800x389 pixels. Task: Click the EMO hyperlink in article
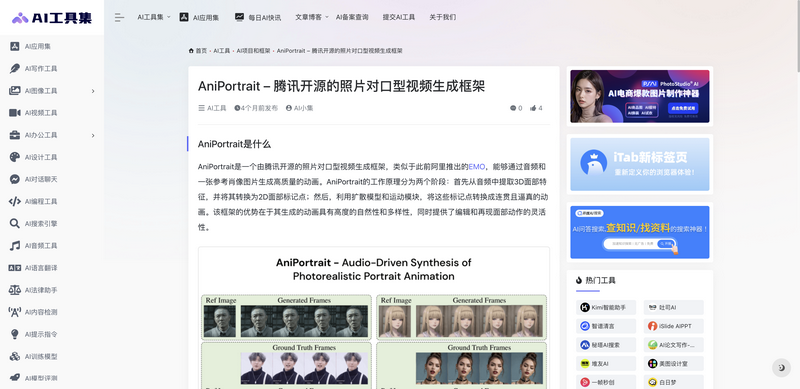pos(477,166)
